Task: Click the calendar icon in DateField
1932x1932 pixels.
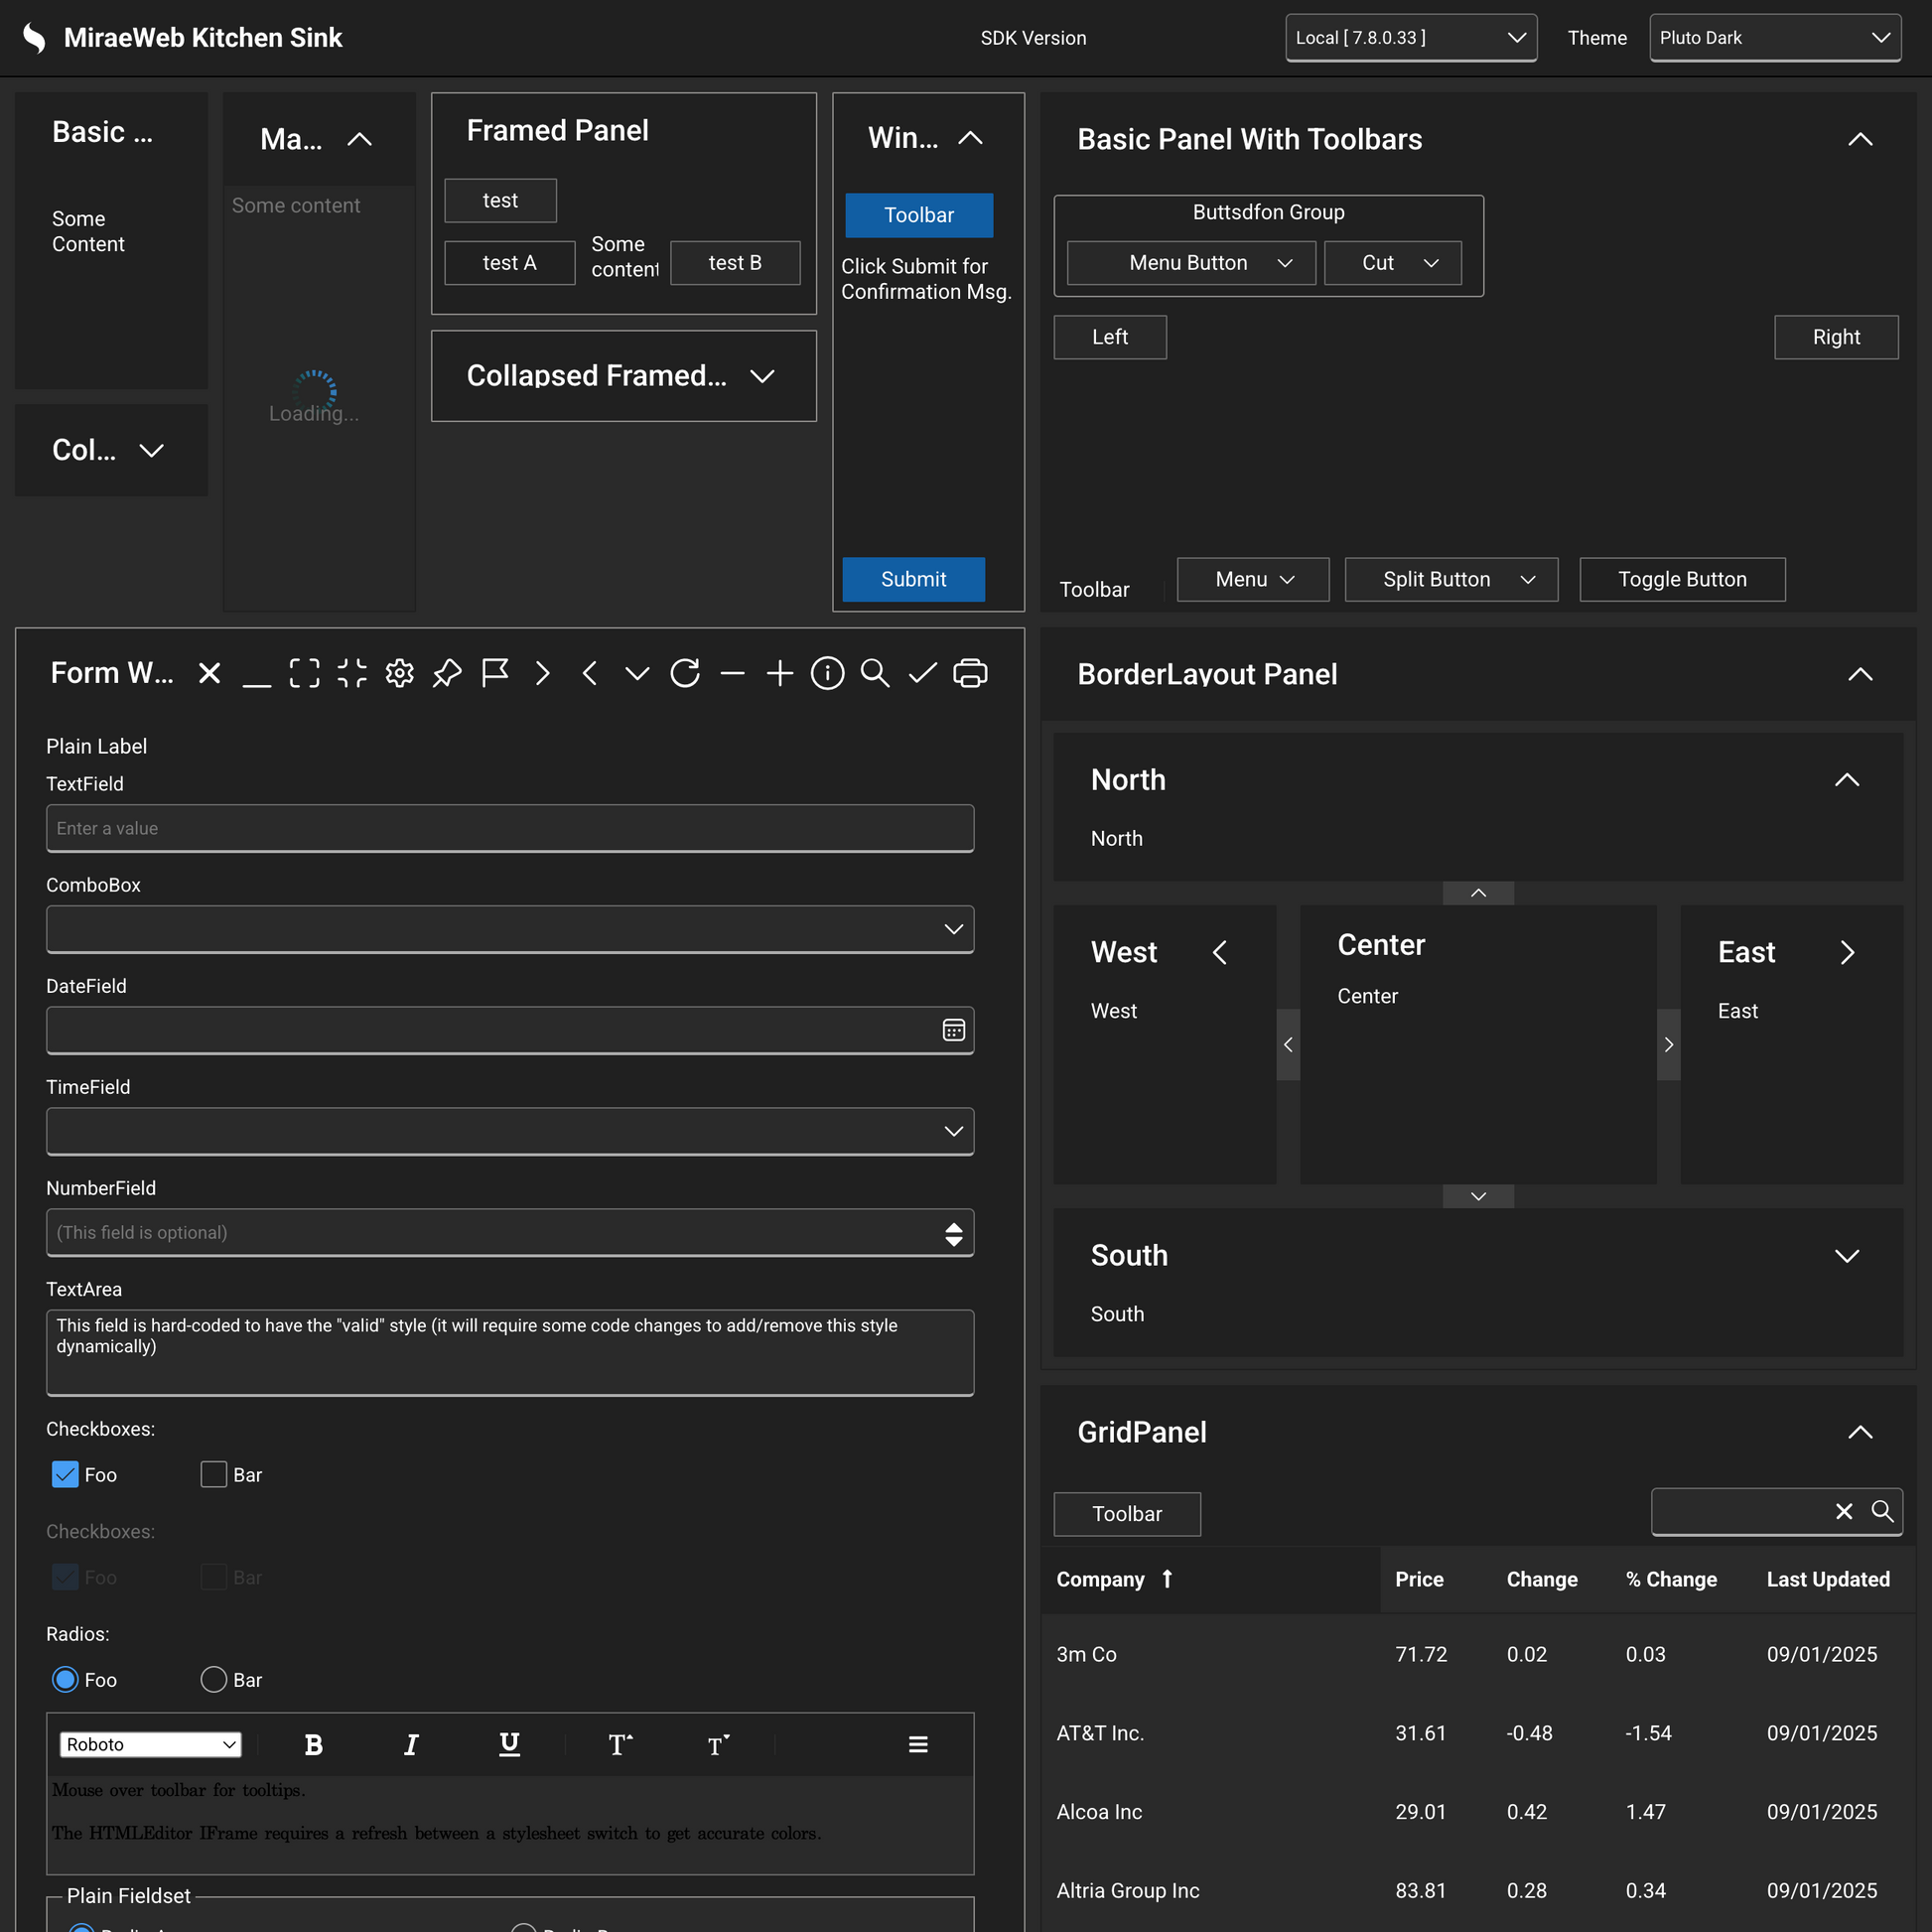Action: (x=953, y=1030)
